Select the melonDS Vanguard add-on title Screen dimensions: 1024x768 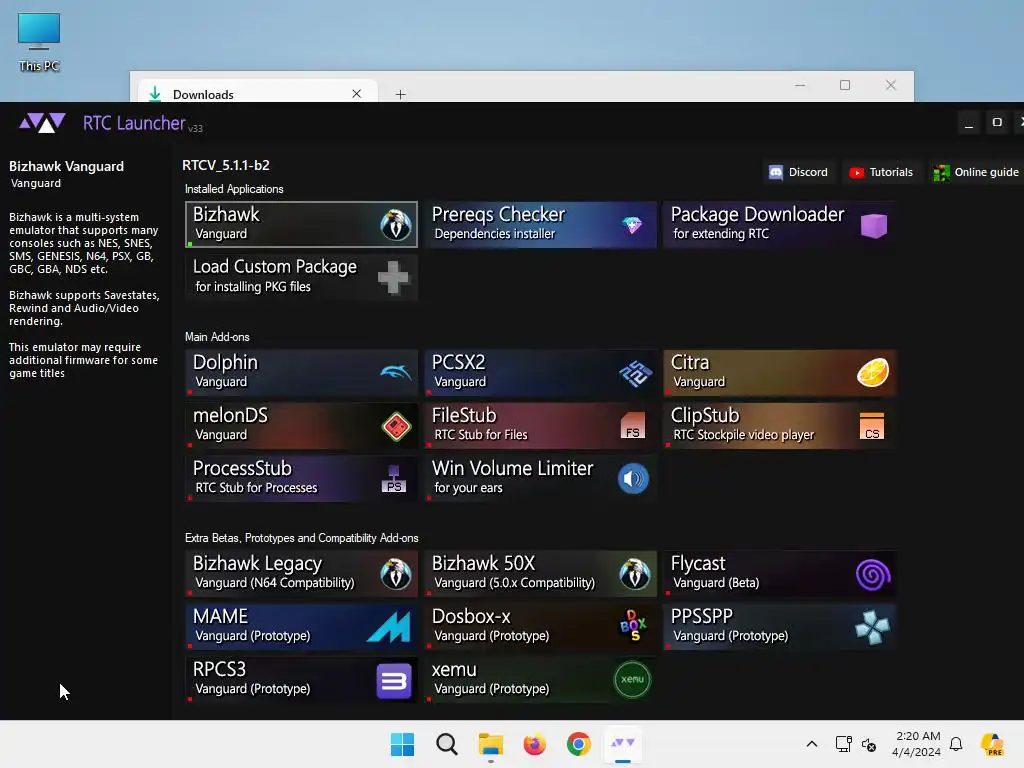(x=230, y=415)
